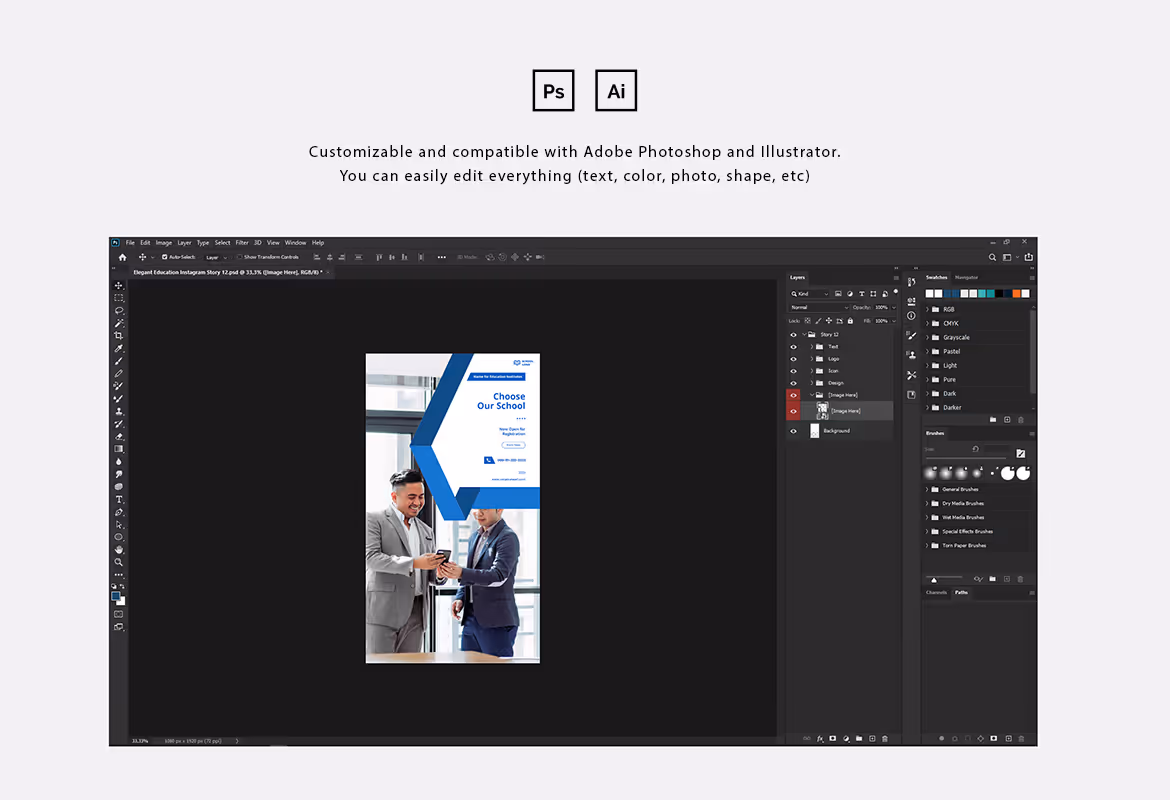Pick the black swatch in Swatches
The image size is (1170, 800).
pos(999,294)
